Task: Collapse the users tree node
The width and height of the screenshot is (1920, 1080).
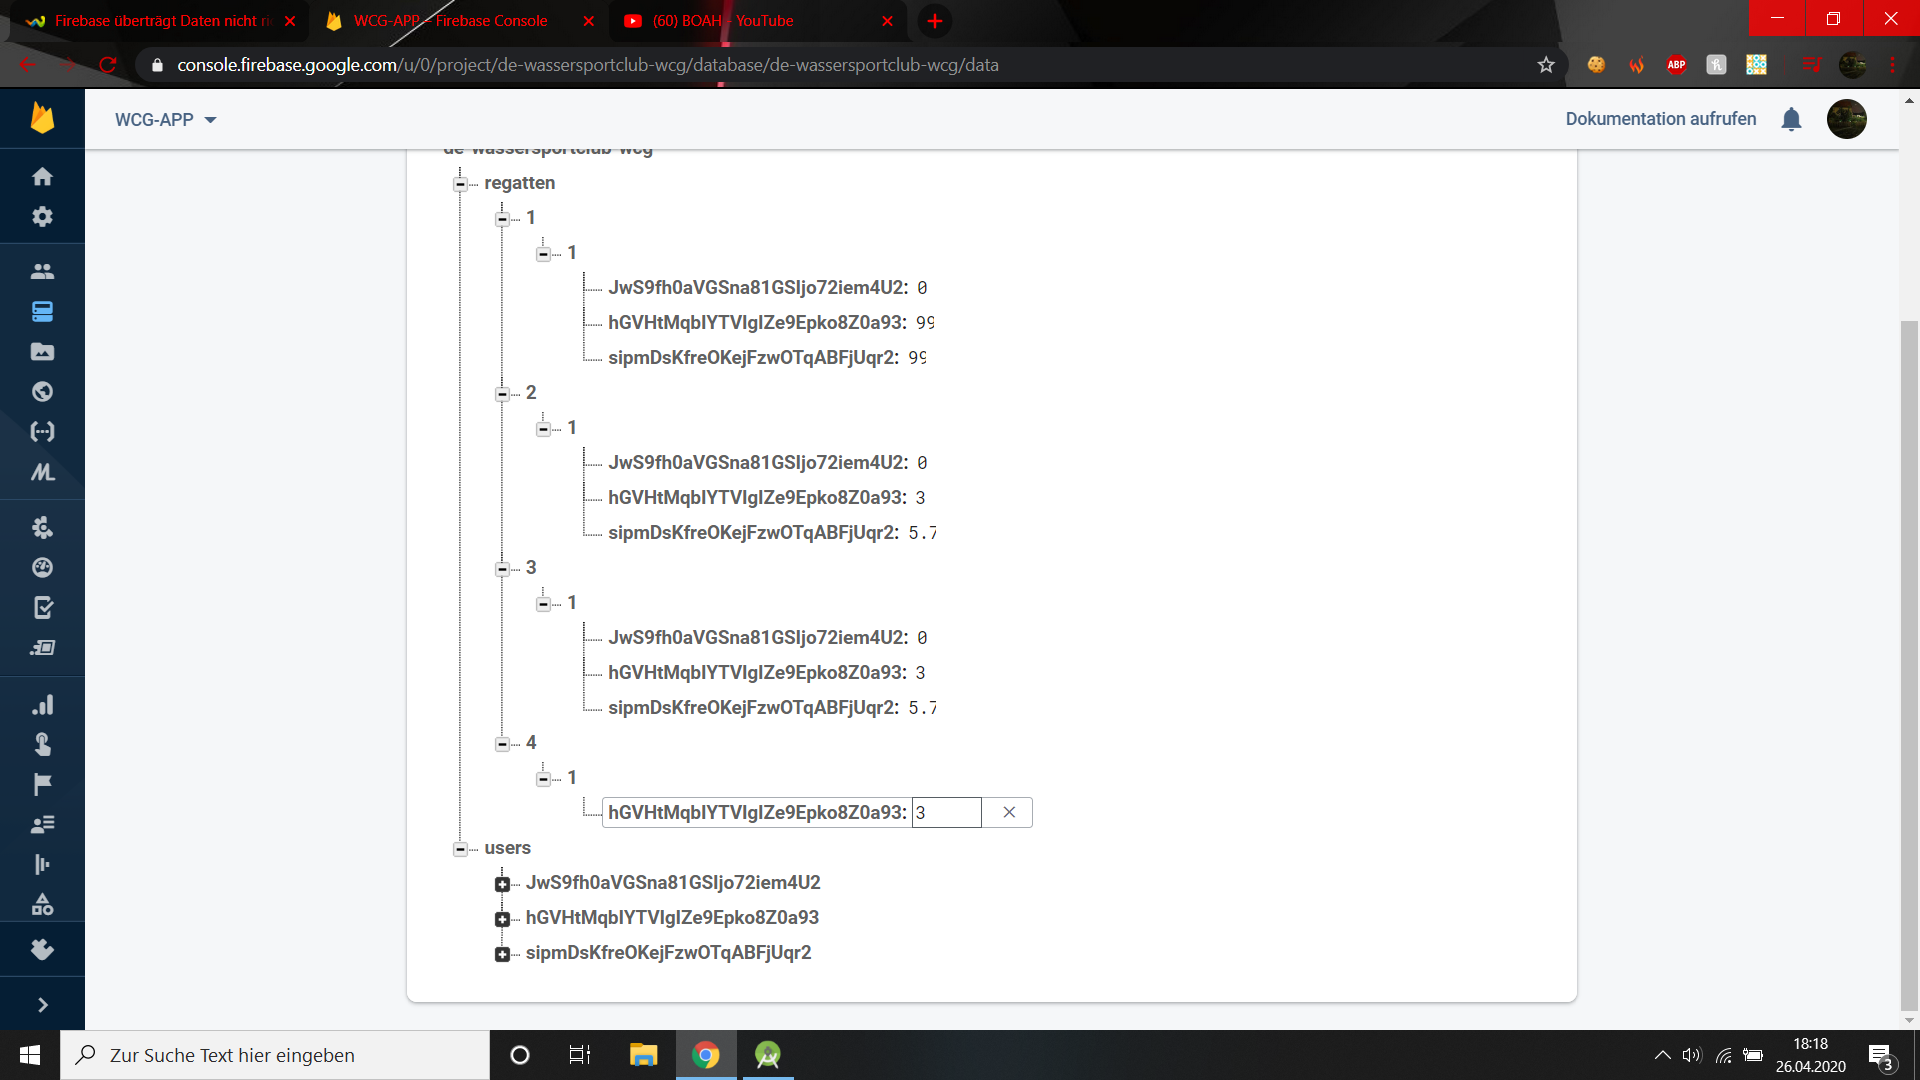Action: pyautogui.click(x=460, y=848)
